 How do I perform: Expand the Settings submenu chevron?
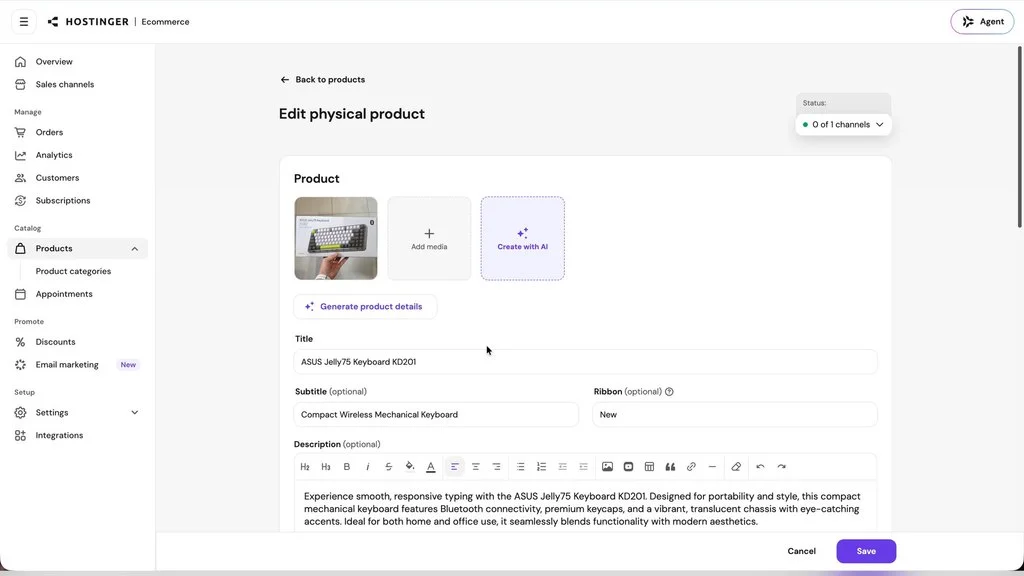(135, 413)
